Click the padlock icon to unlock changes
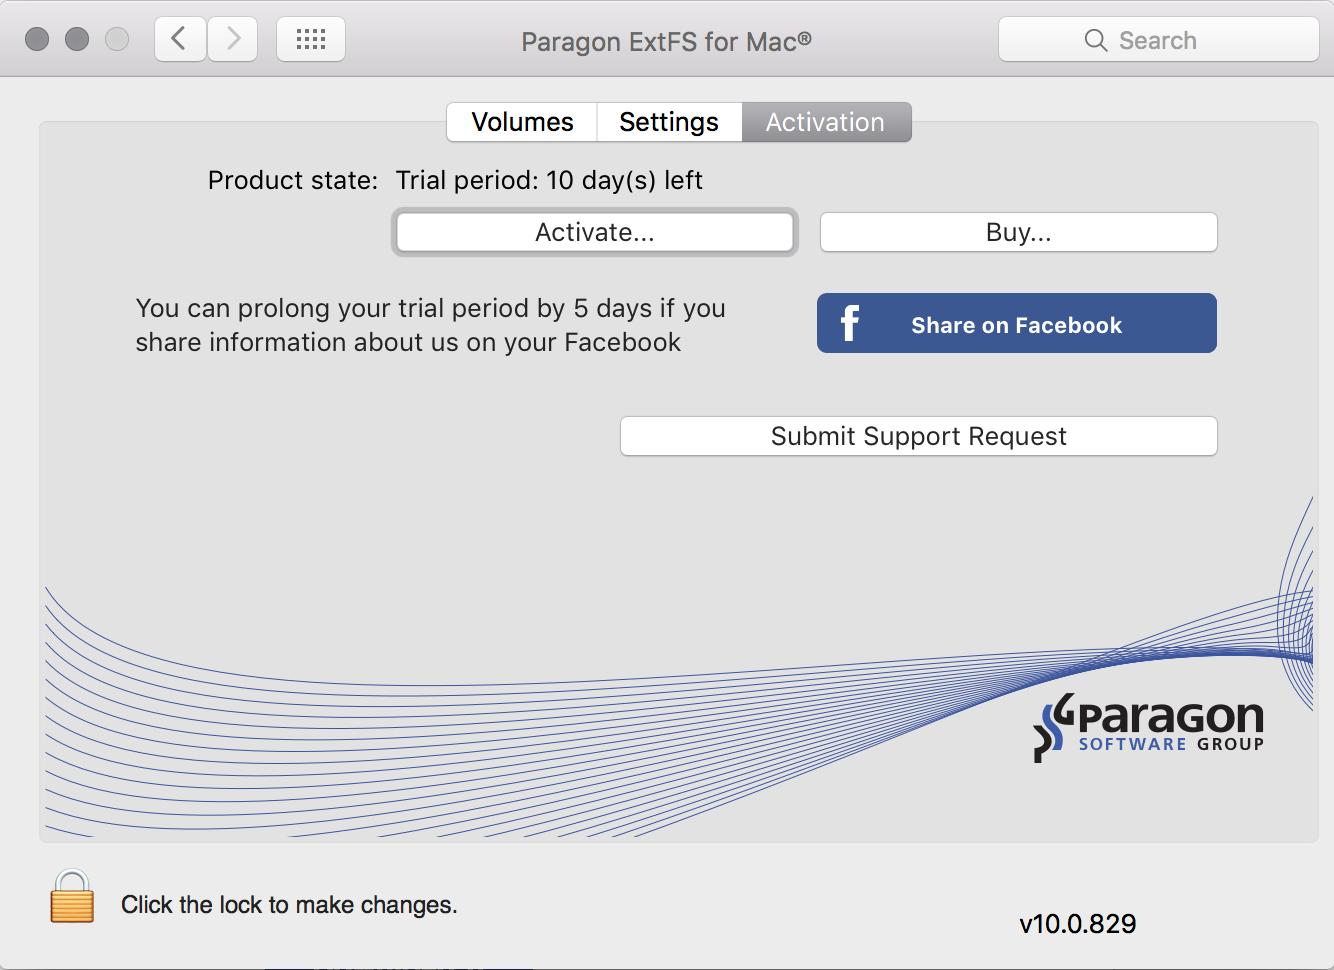1334x970 pixels. [x=72, y=897]
